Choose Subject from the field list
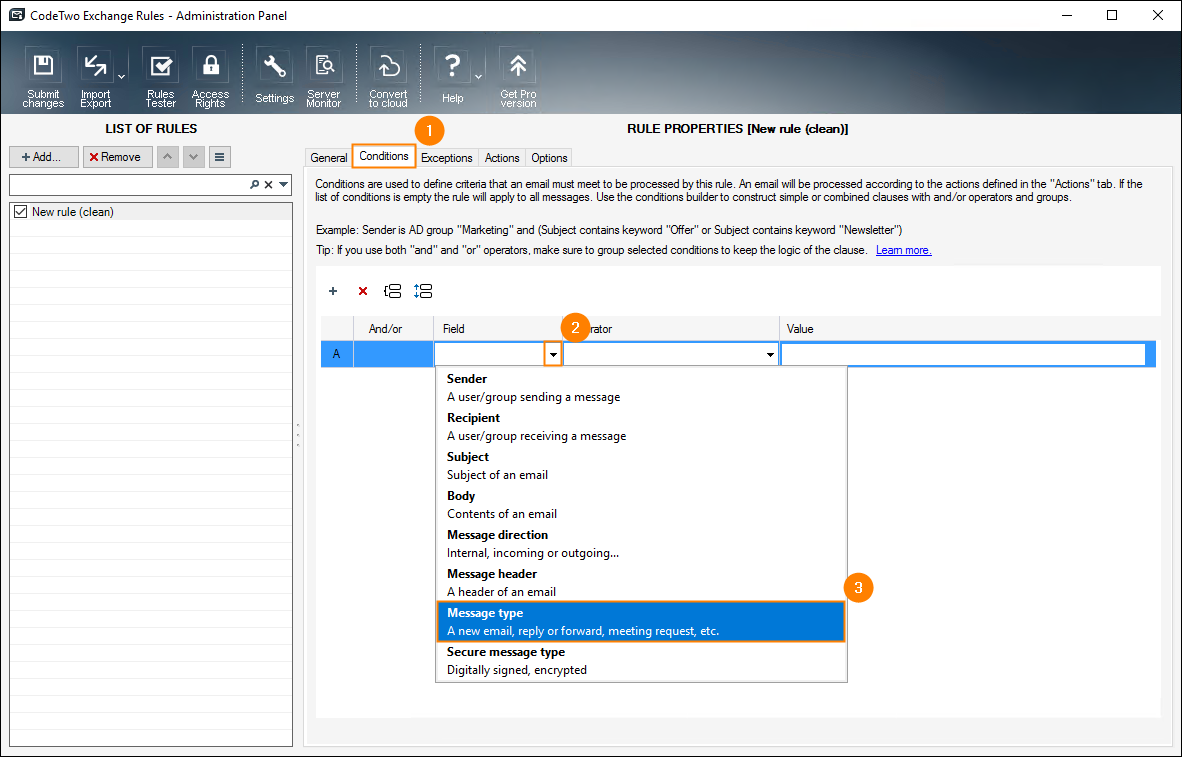Image resolution: width=1182 pixels, height=757 pixels. (641, 466)
